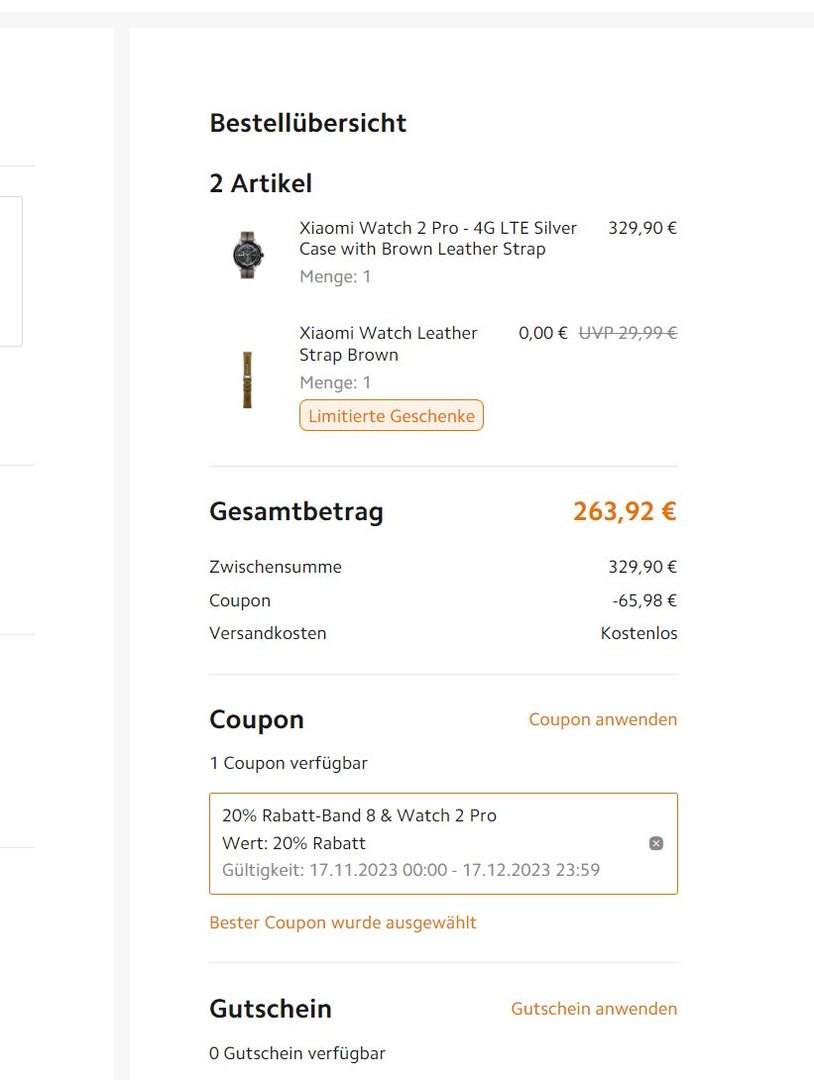Click the watch's 329,90 € item price

click(642, 228)
